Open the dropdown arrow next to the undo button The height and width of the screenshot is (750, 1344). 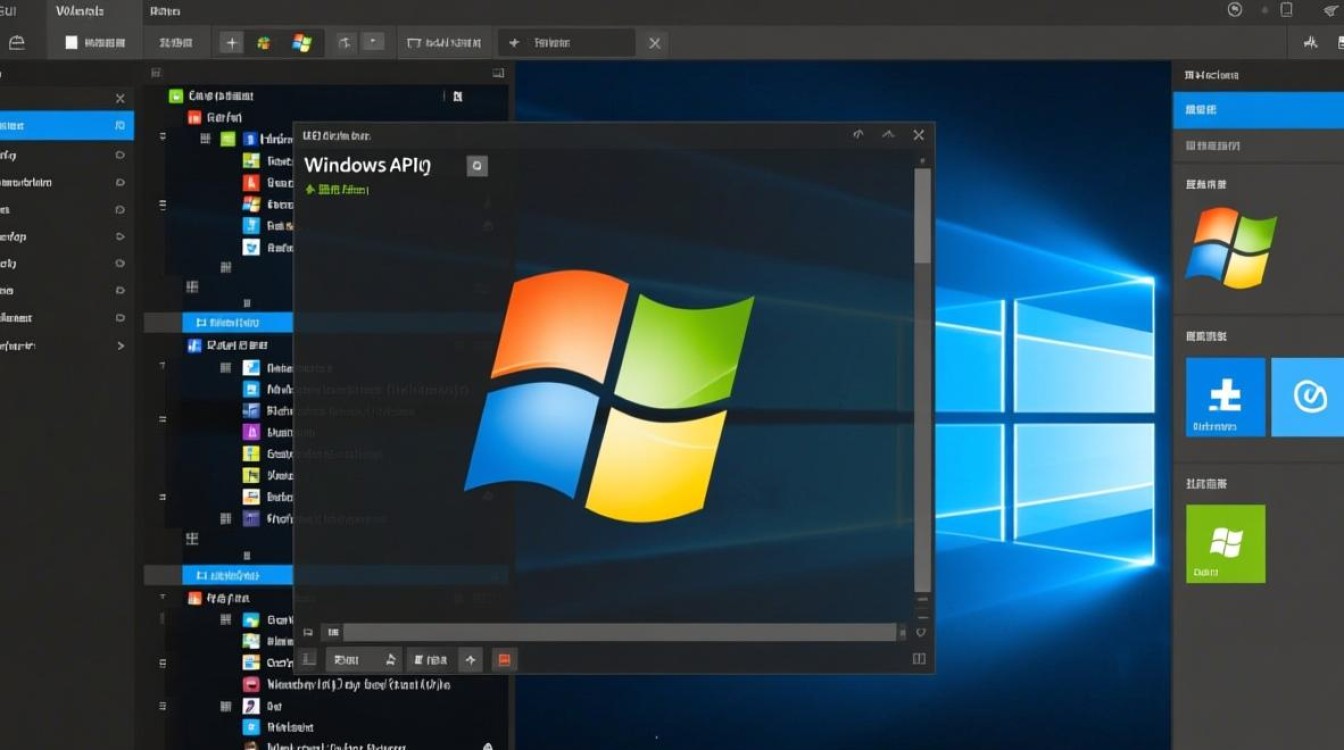tap(372, 42)
